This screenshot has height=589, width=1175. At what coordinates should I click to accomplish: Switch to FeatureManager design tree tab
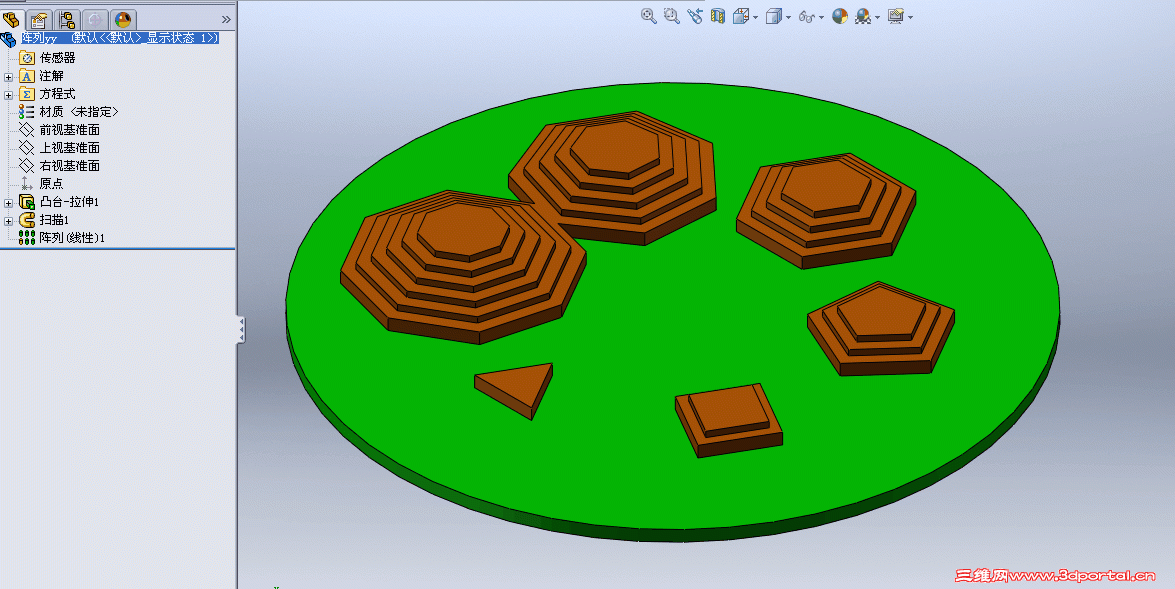(x=12, y=19)
